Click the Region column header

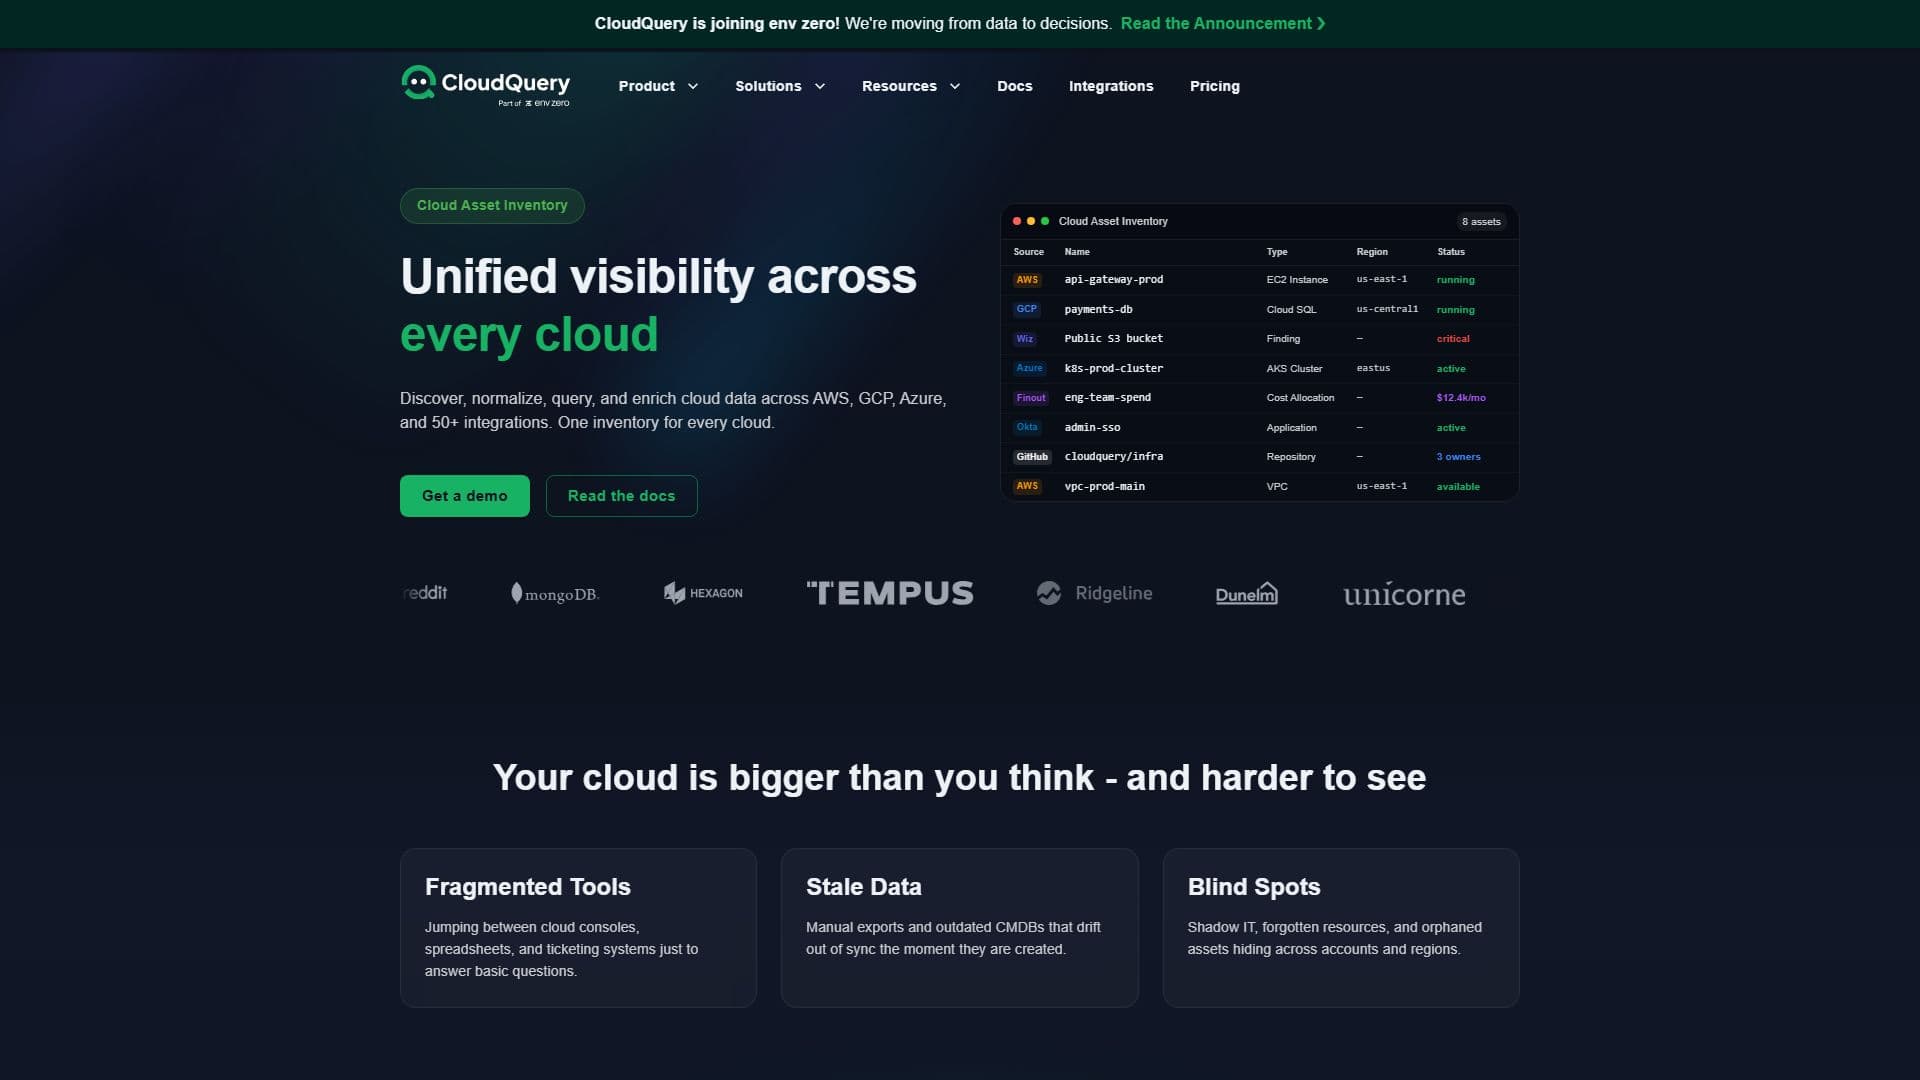(1372, 252)
